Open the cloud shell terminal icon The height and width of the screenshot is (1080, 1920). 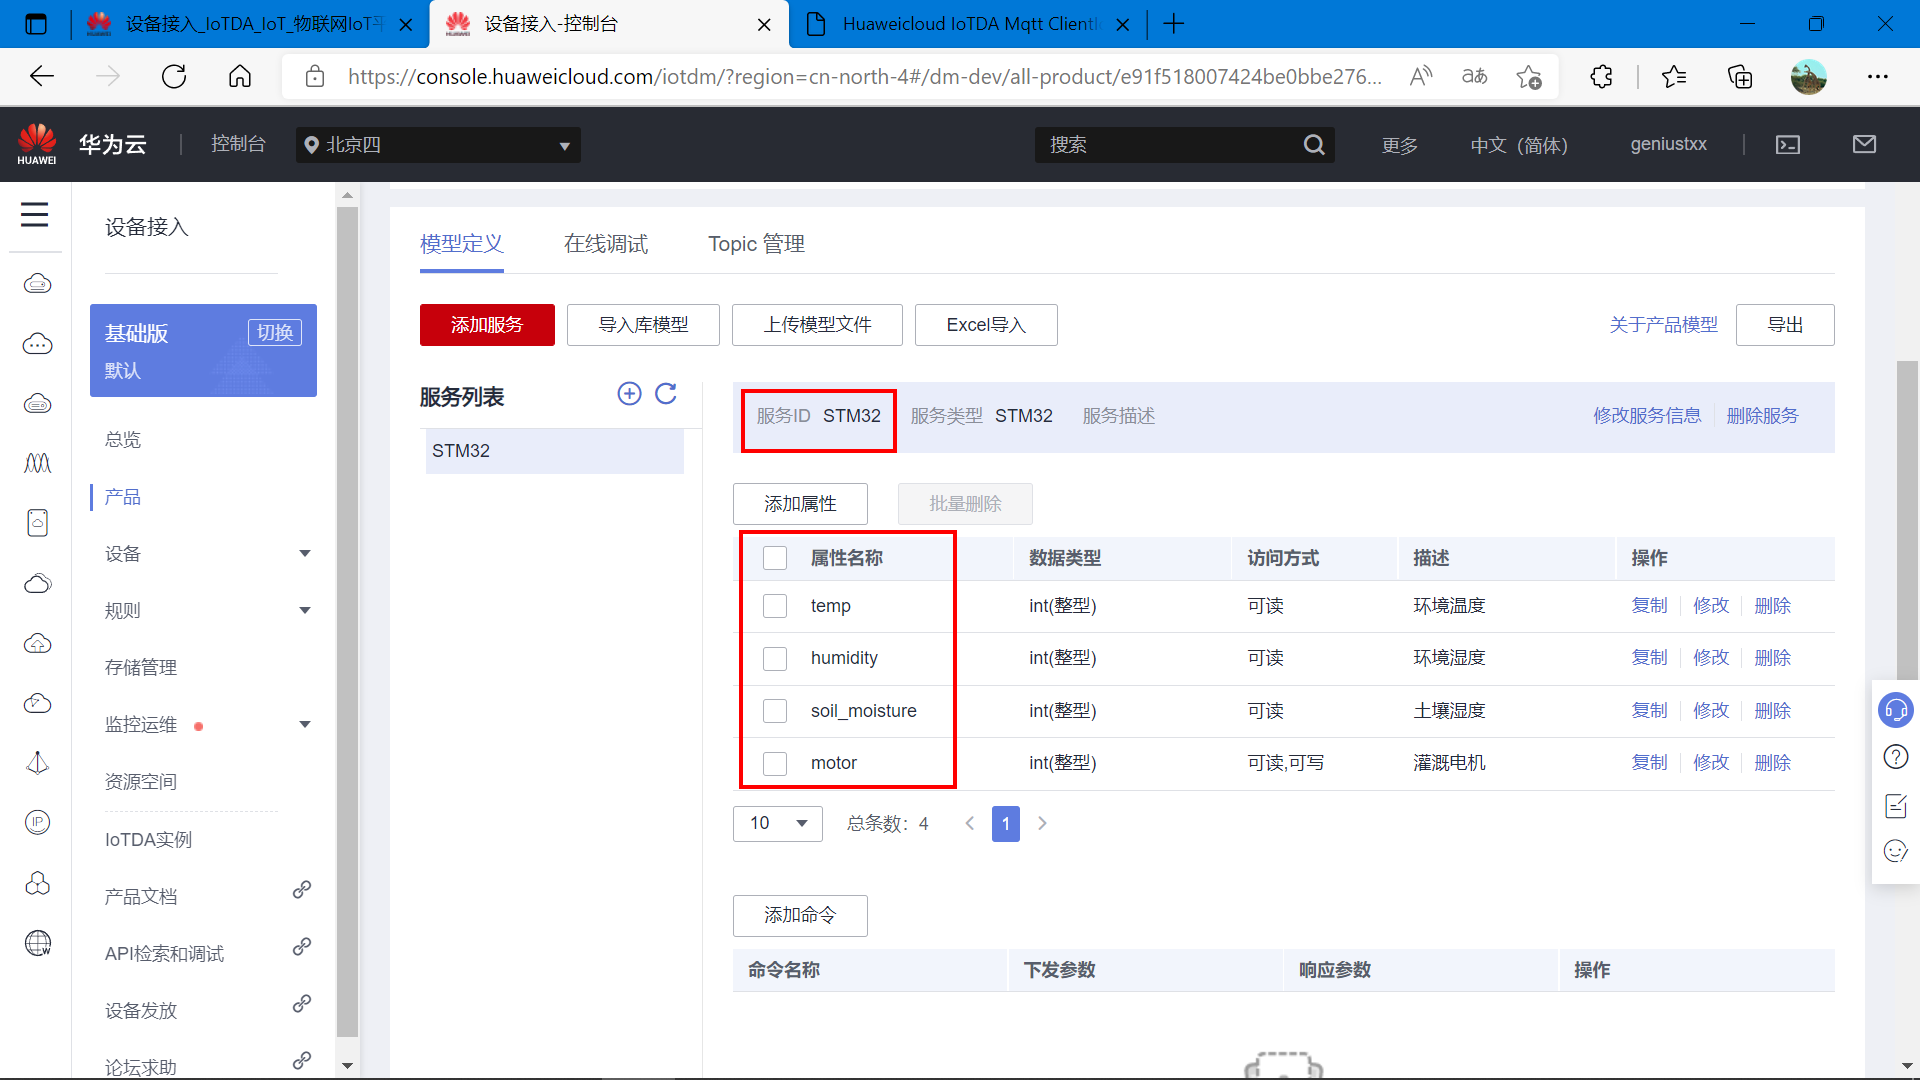pyautogui.click(x=1788, y=145)
